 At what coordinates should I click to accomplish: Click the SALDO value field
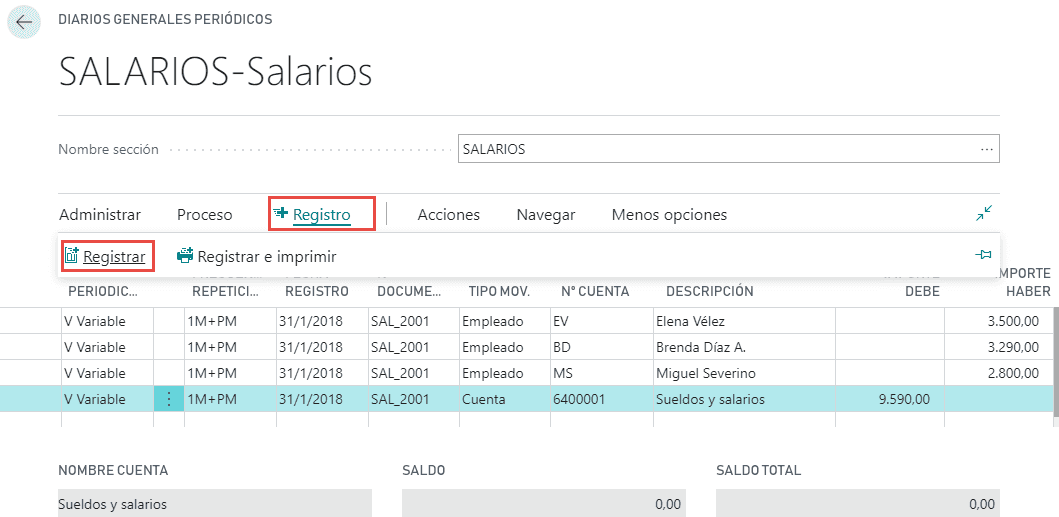(544, 503)
